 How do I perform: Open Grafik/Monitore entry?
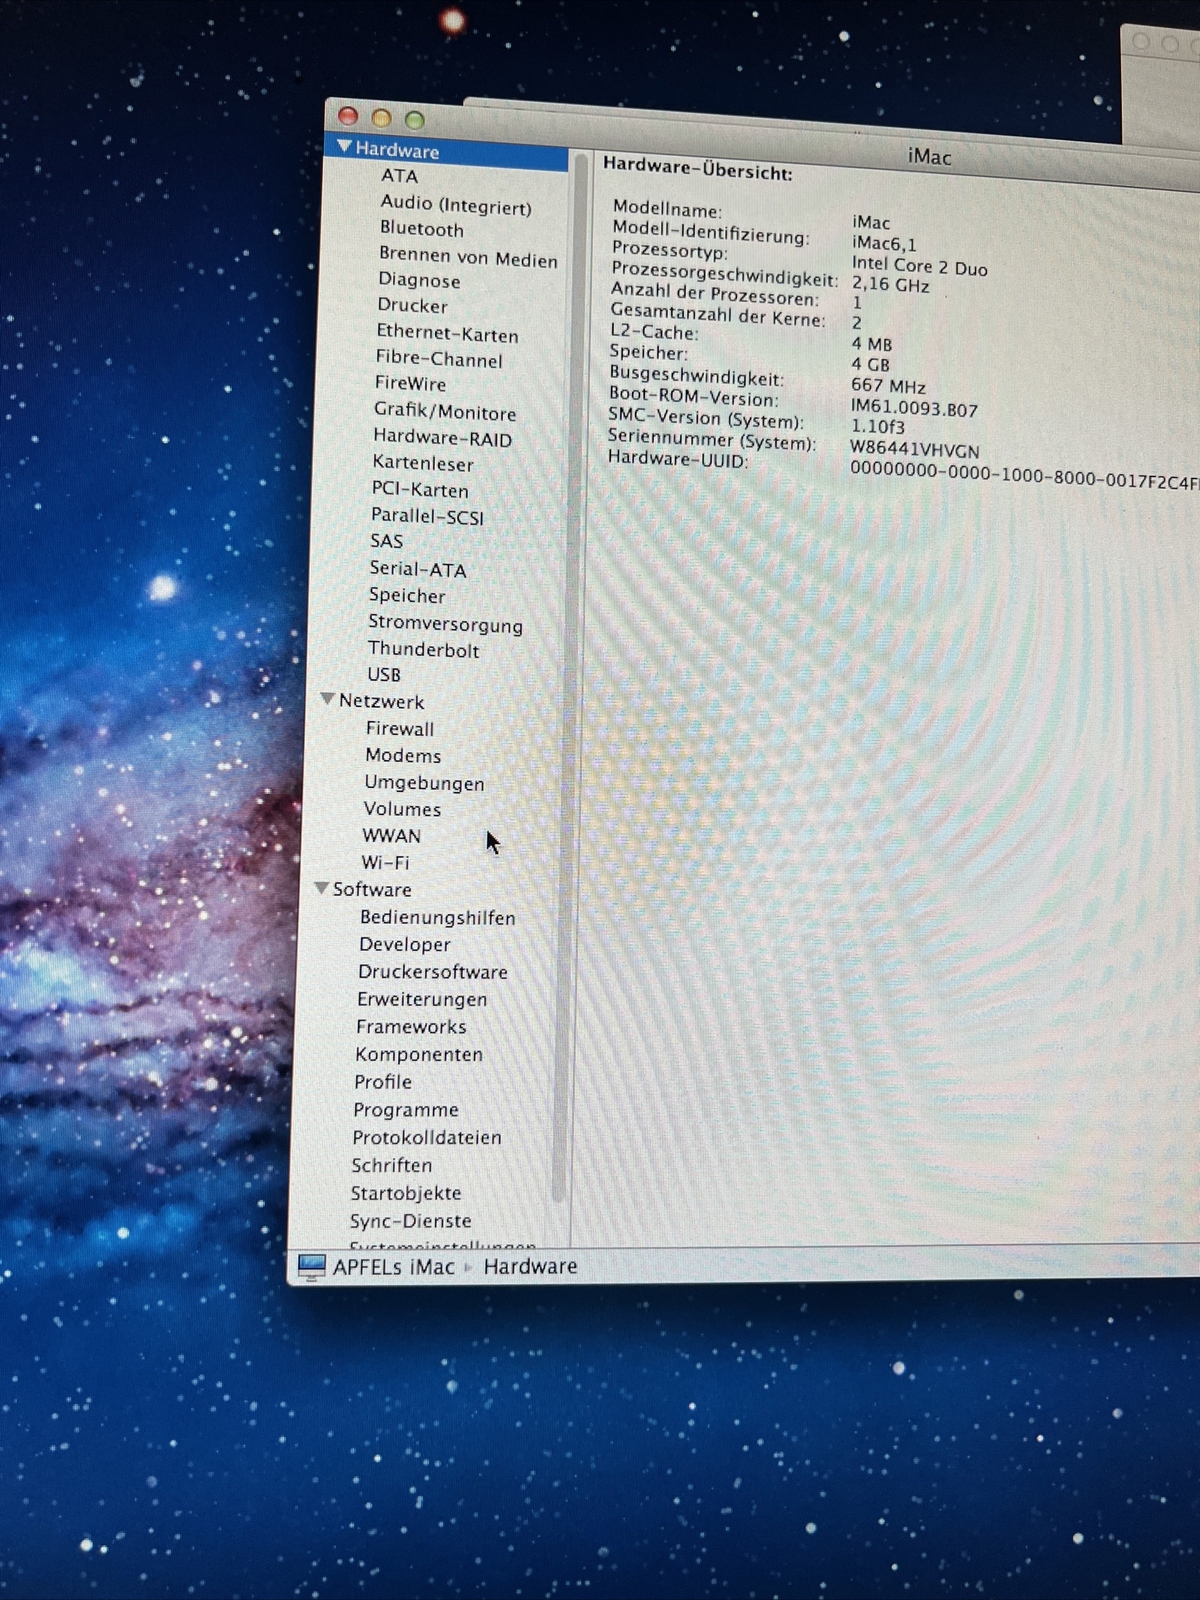pyautogui.click(x=445, y=411)
